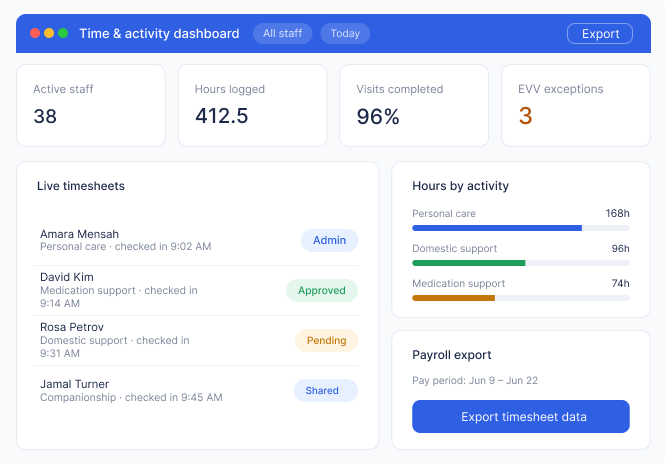The image size is (665, 464).
Task: Click the Export button in header
Action: tap(600, 34)
